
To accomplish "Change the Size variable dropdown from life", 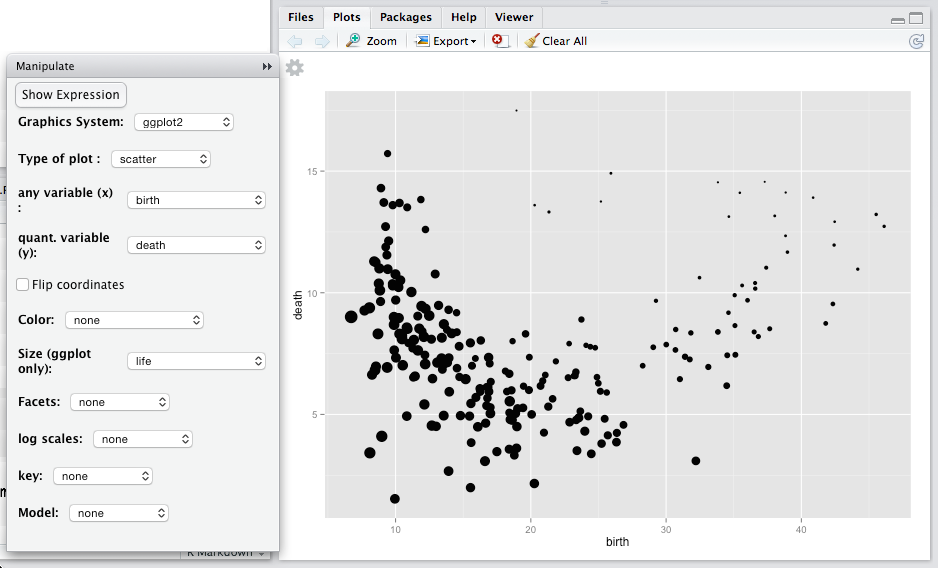I will [x=196, y=361].
